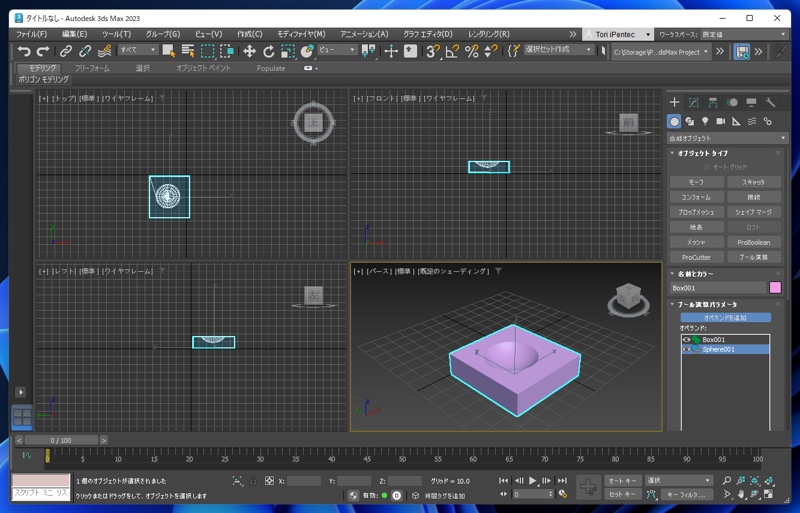Screen dimensions: 800x513
Task: Click the Undo arrow icon
Action: click(24, 51)
